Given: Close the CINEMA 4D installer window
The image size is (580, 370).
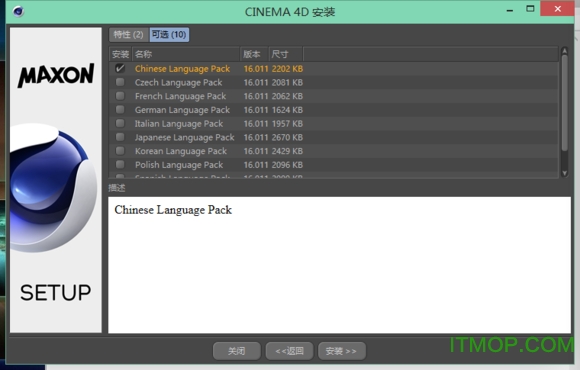Looking at the screenshot, I should (x=557, y=9).
